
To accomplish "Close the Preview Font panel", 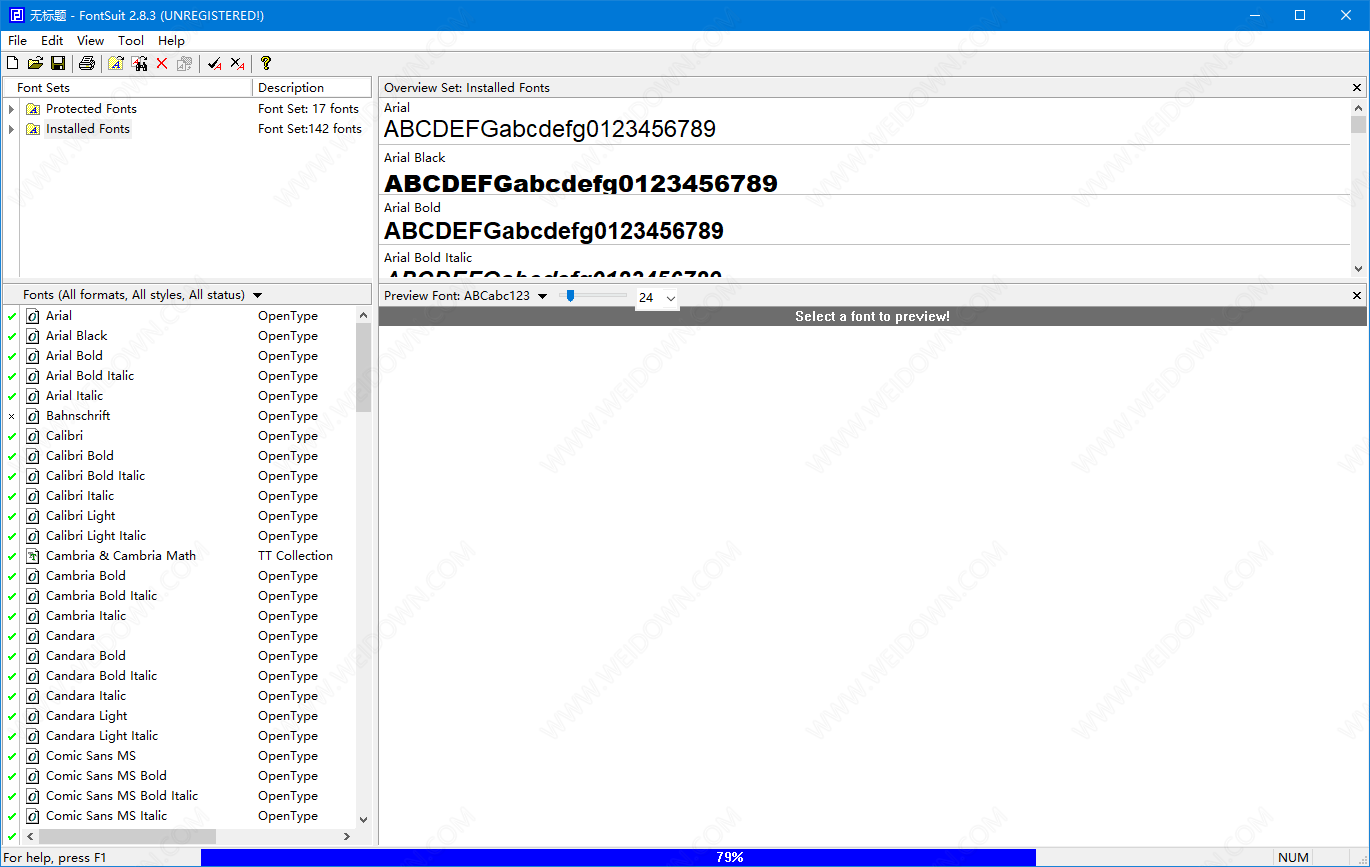I will 1357,296.
